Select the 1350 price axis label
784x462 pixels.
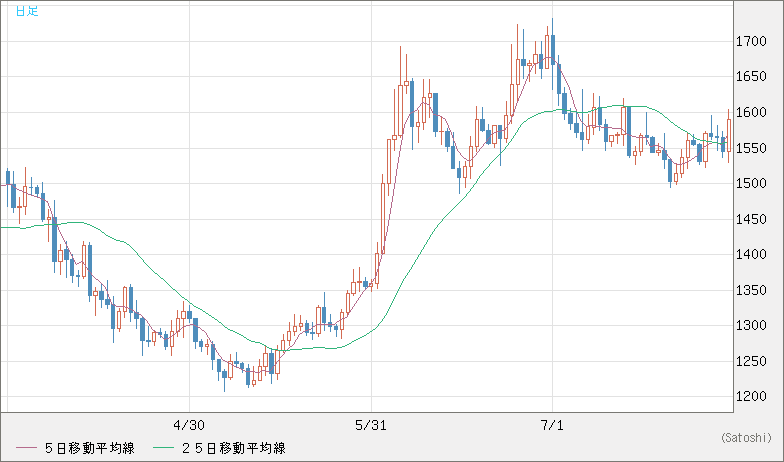pyautogui.click(x=751, y=290)
